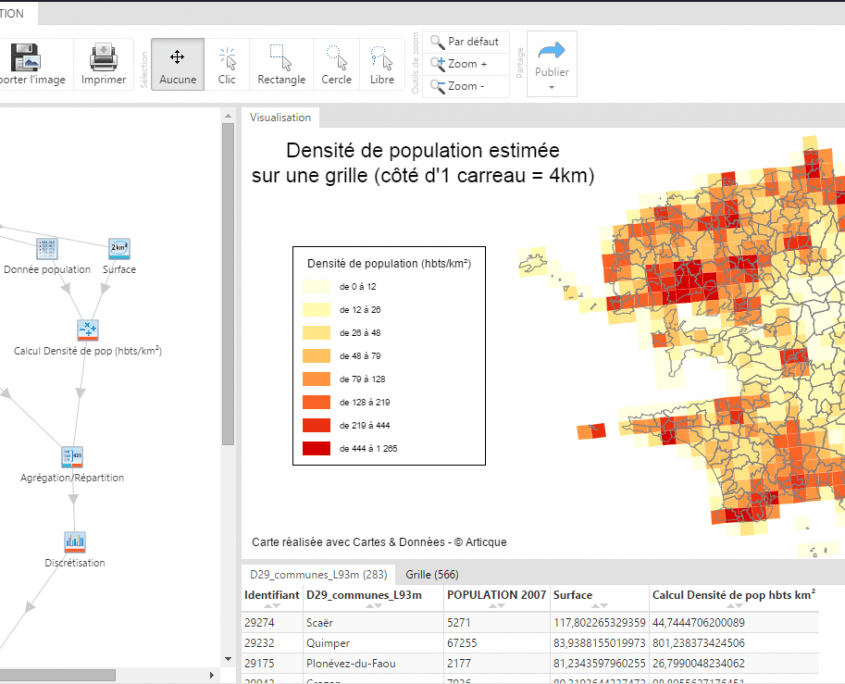Viewport: 845px width, 684px height.
Task: Switch to the Grille (566) tab
Action: (432, 575)
